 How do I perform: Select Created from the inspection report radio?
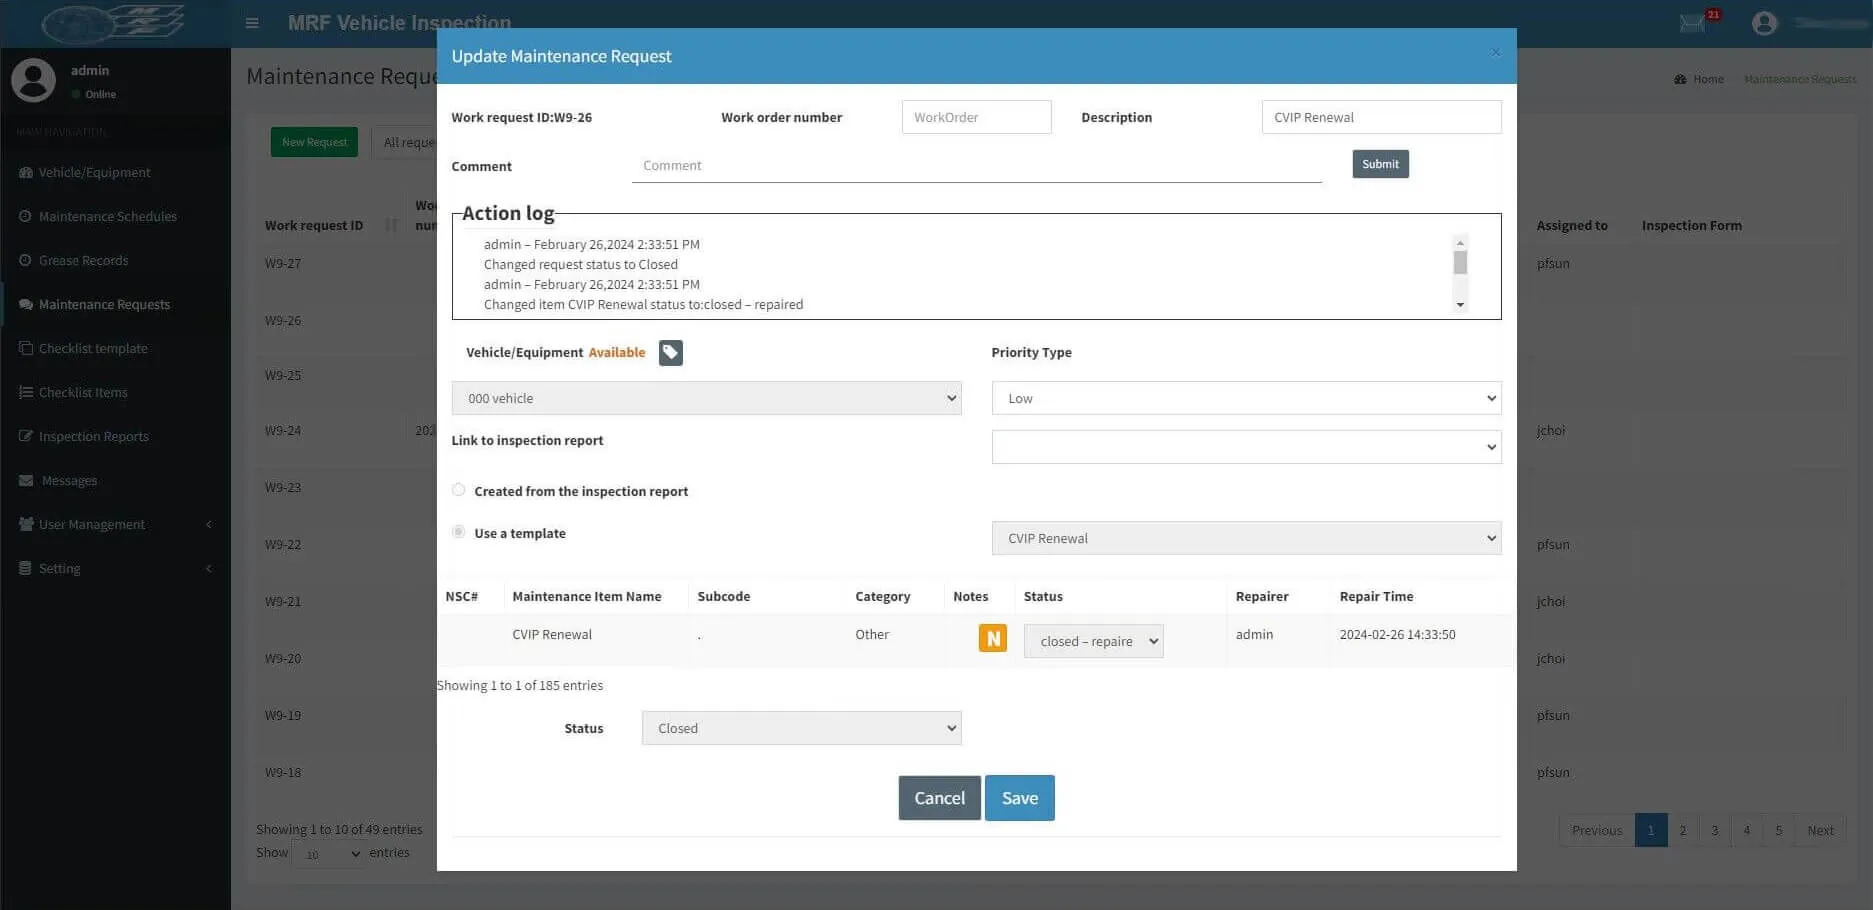[x=458, y=490]
